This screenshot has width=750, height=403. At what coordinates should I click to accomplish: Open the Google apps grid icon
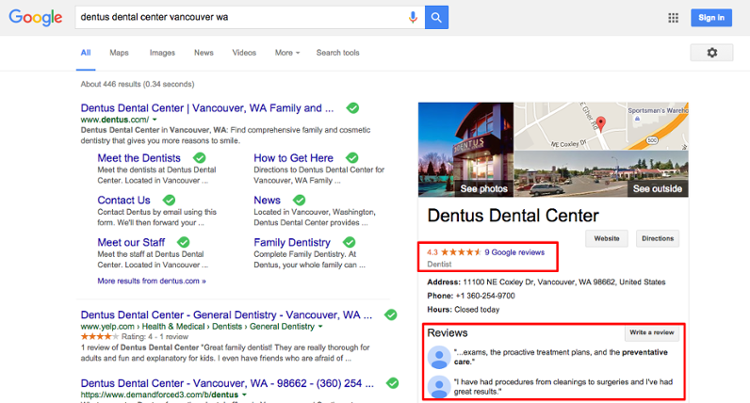click(673, 18)
